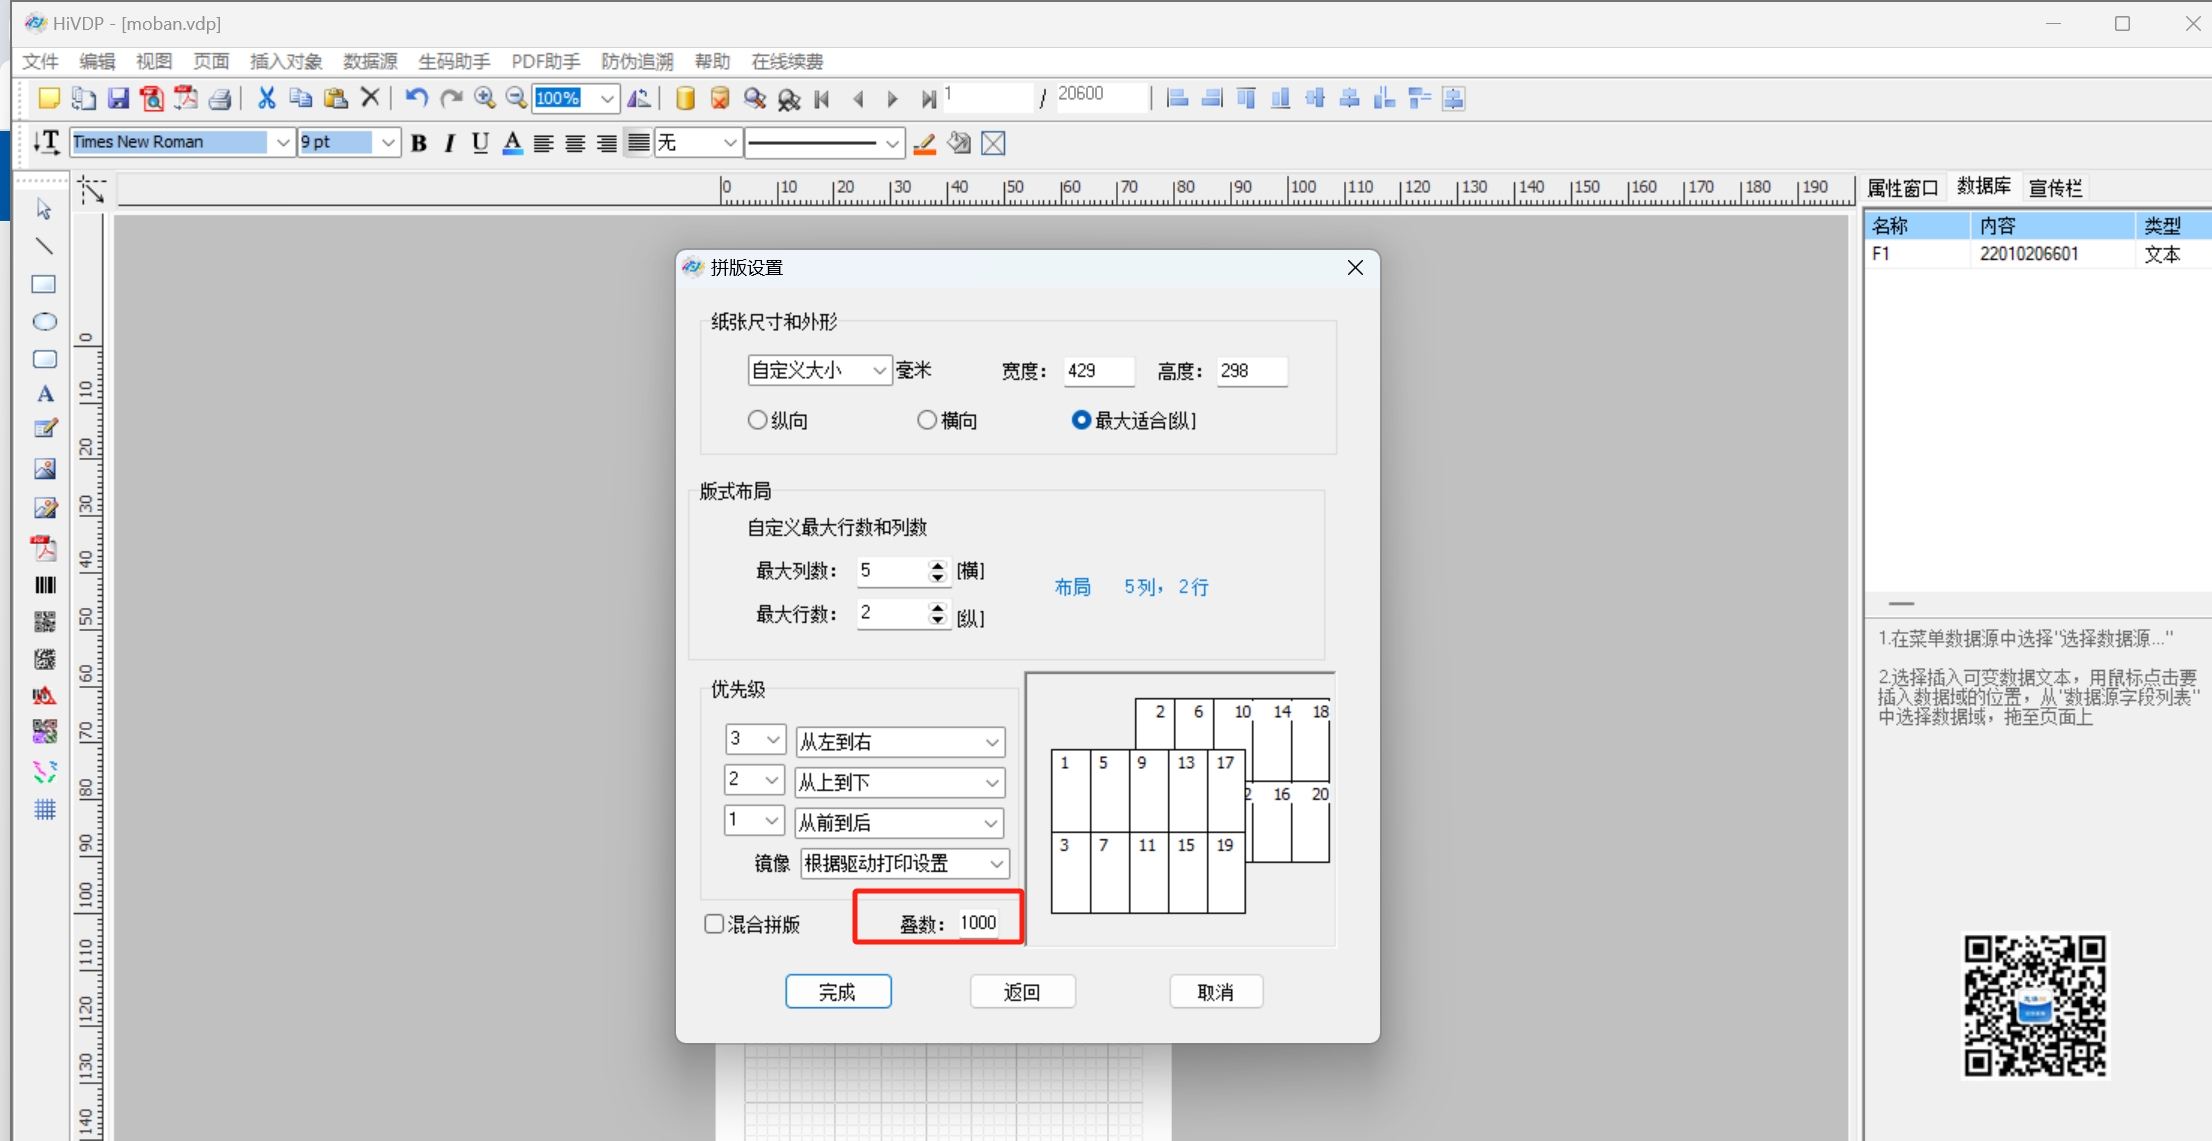This screenshot has height=1141, width=2212.
Task: Open the PDF助手 menu
Action: 546,62
